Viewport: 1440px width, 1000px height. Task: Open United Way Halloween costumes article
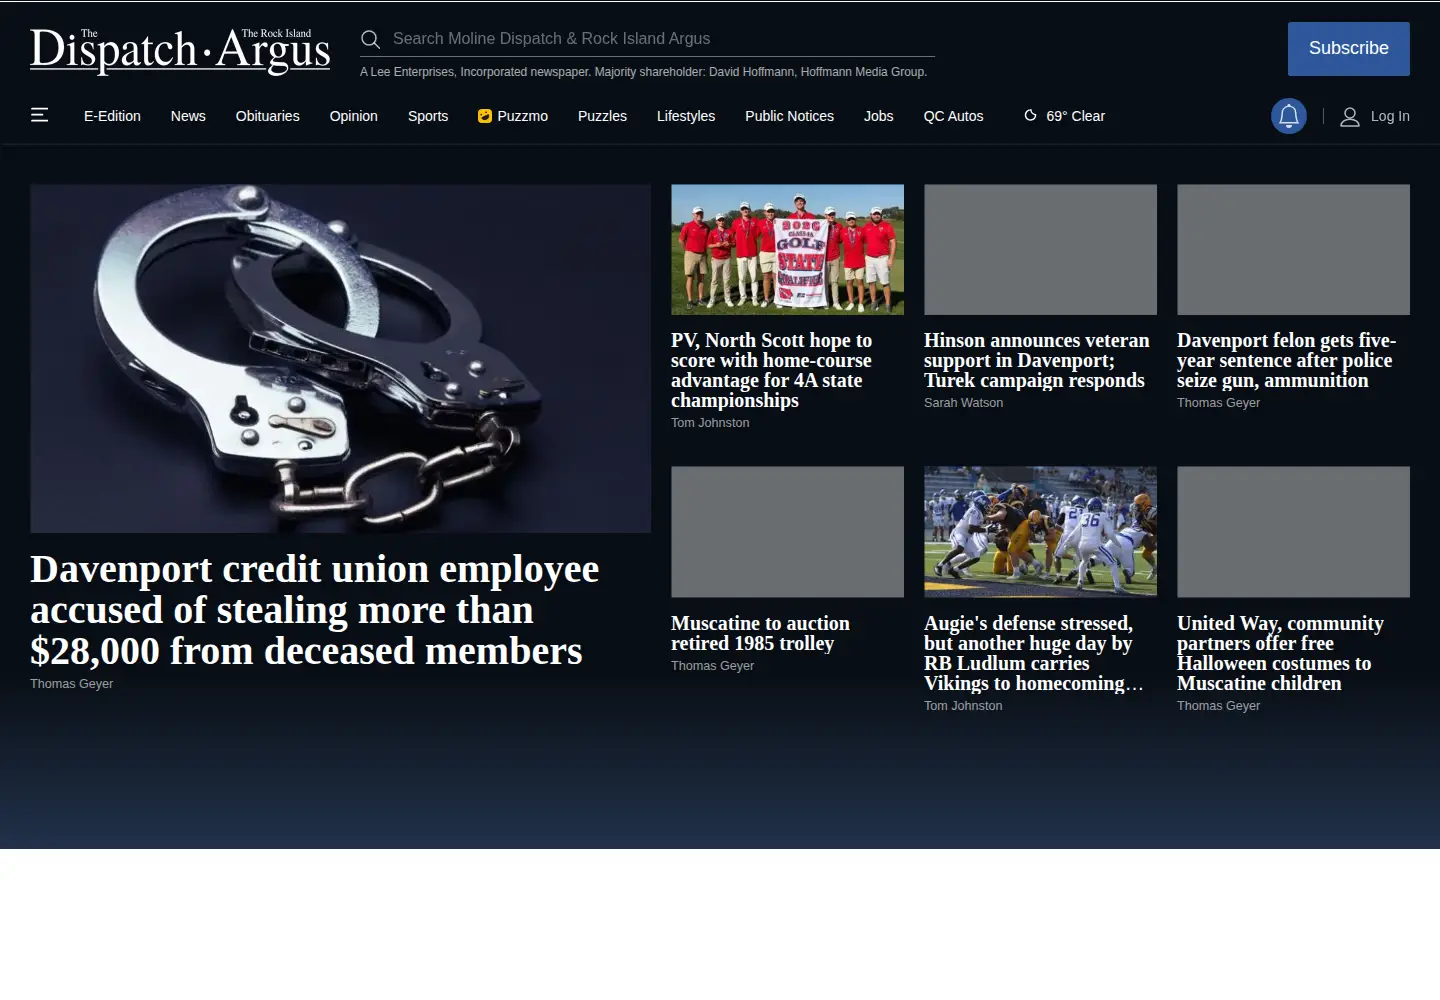click(1280, 653)
